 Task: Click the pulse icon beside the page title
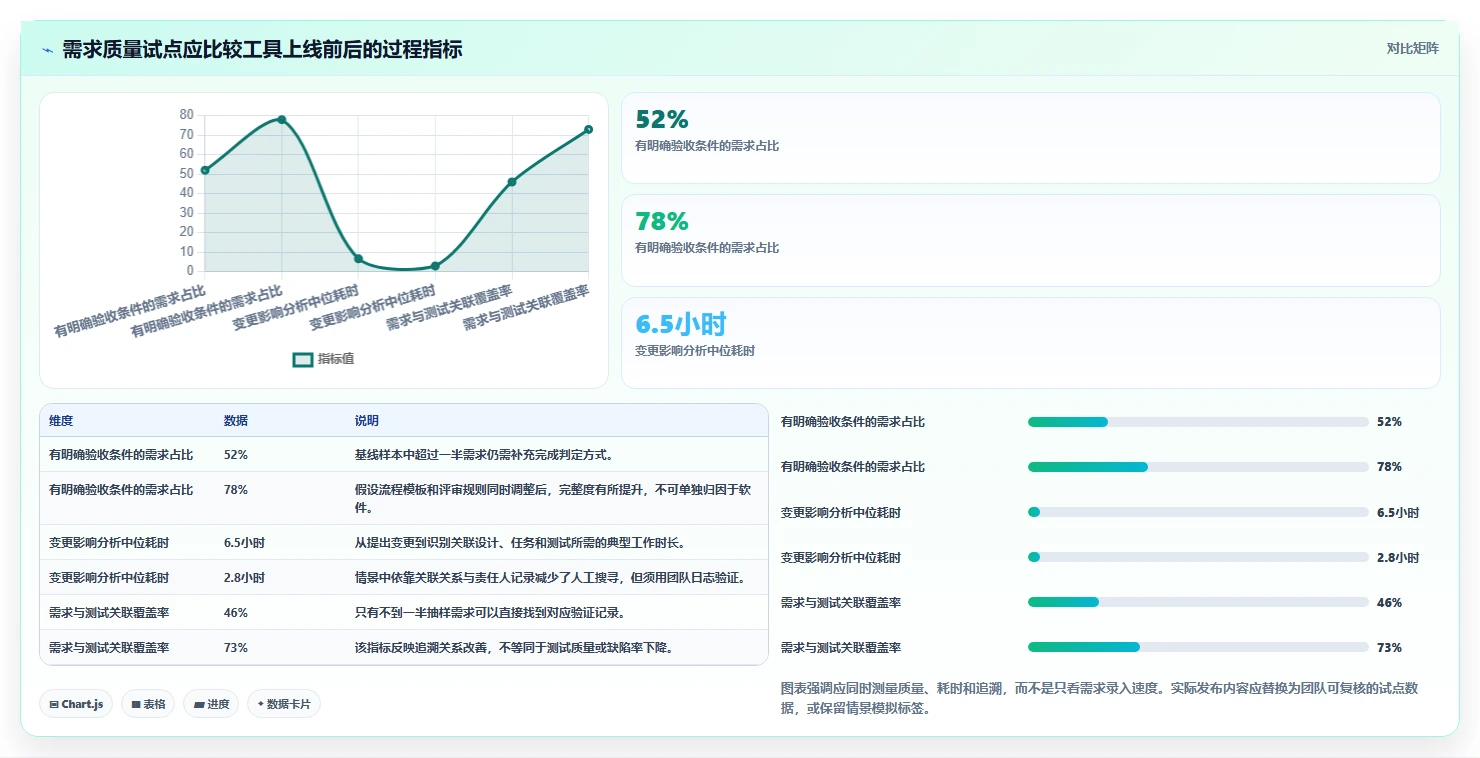[x=48, y=50]
